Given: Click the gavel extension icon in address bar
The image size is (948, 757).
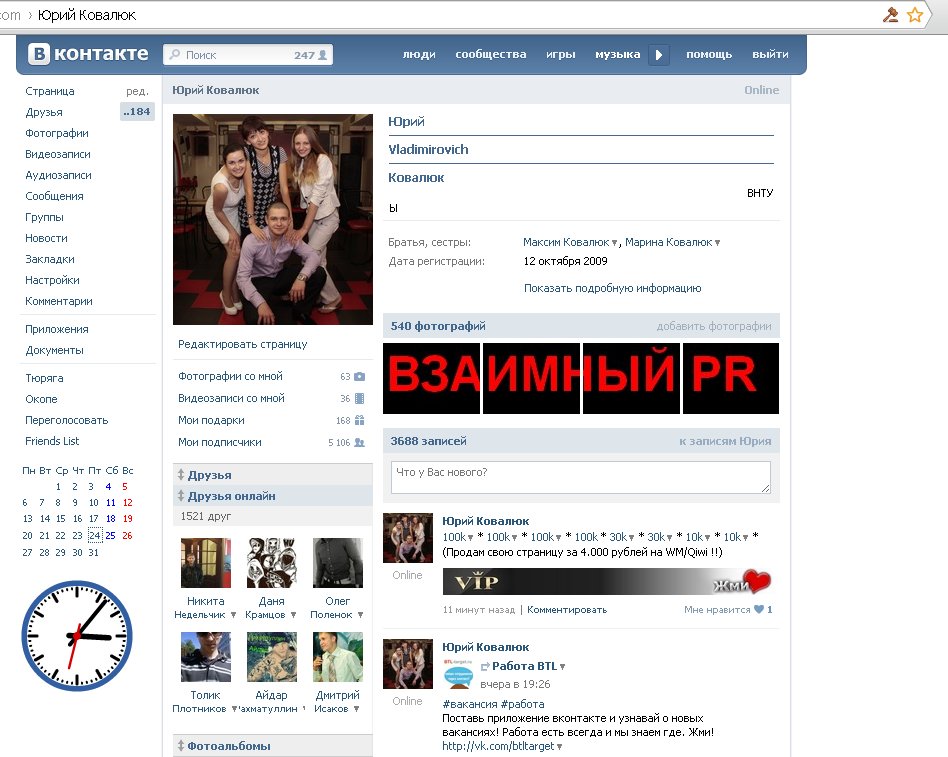Looking at the screenshot, I should click(891, 15).
